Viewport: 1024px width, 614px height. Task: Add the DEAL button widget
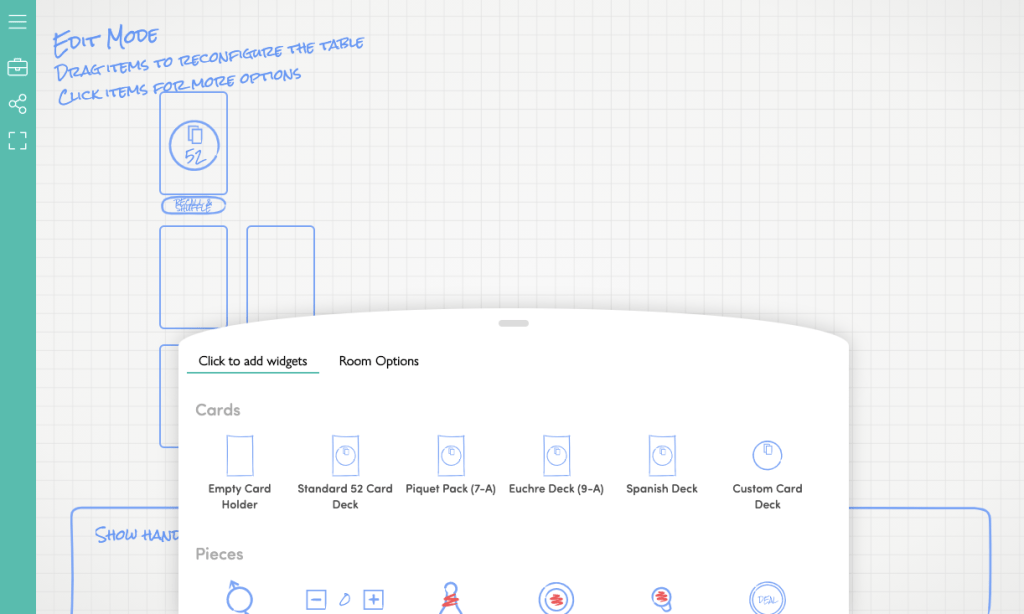click(767, 598)
